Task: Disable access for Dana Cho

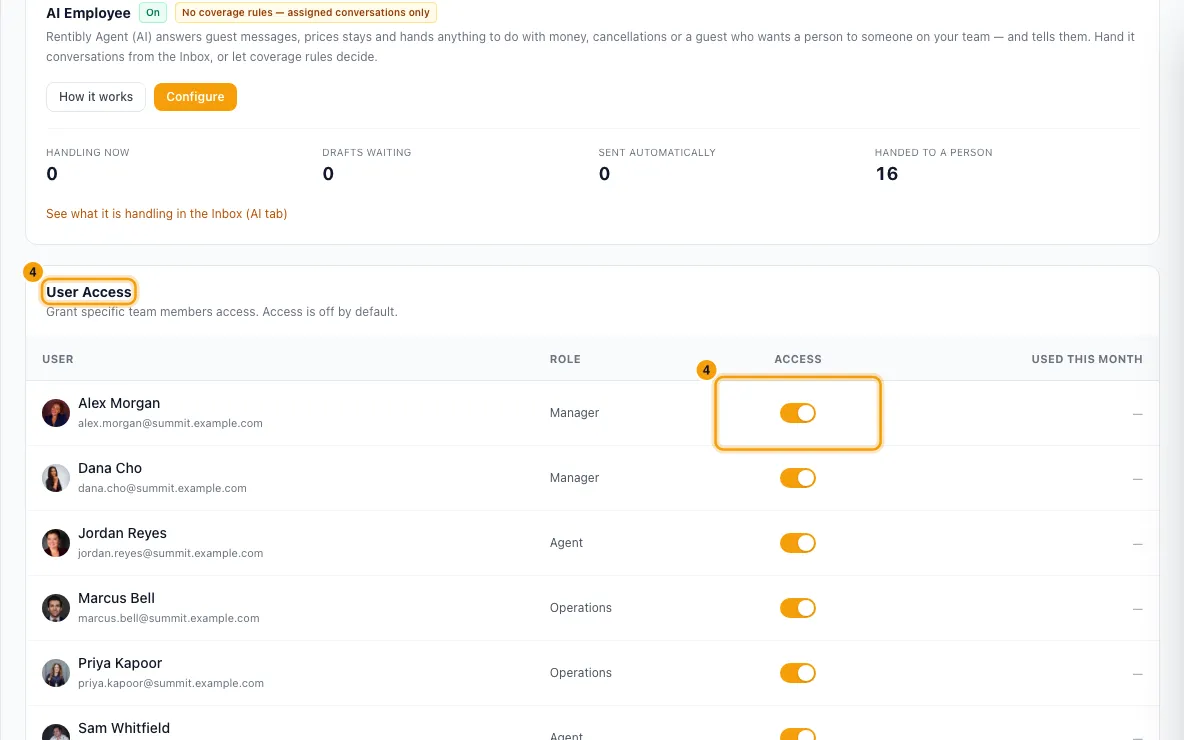Action: (x=797, y=478)
